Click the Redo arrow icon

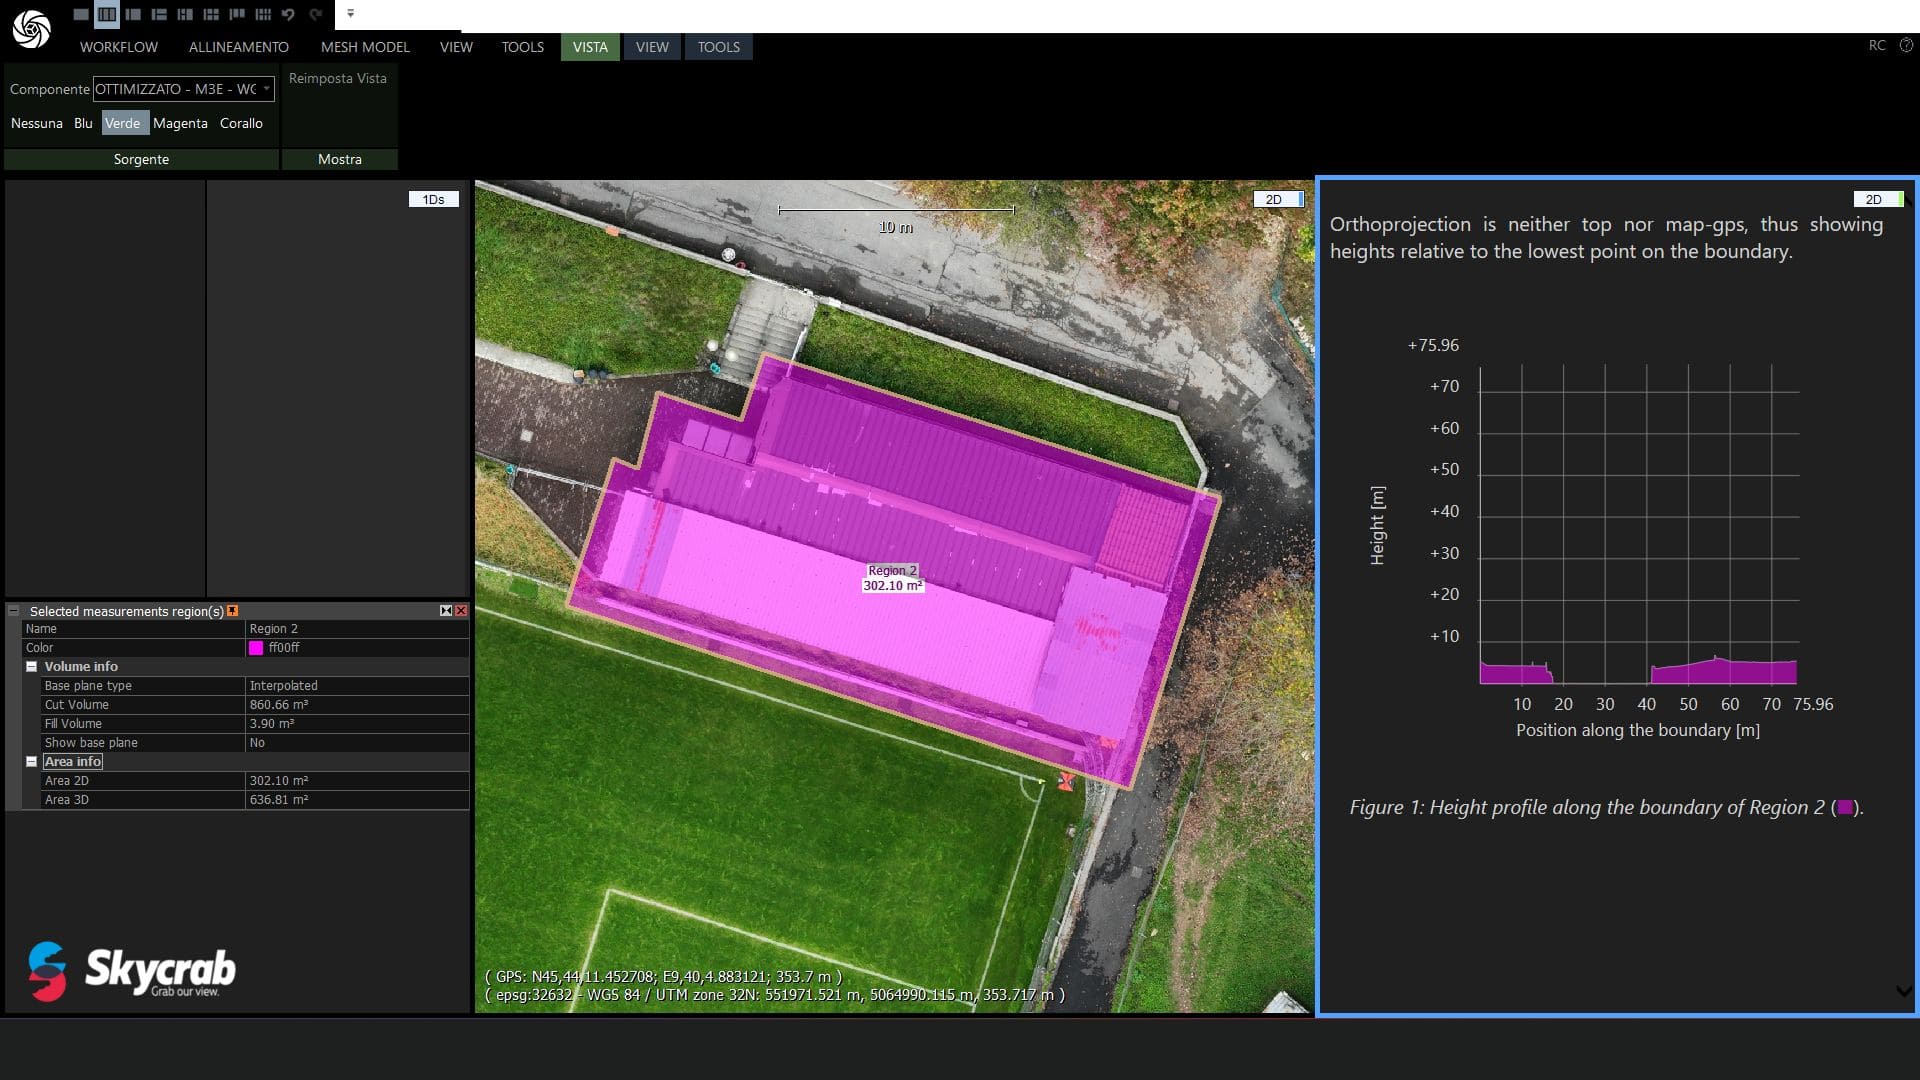[x=316, y=14]
